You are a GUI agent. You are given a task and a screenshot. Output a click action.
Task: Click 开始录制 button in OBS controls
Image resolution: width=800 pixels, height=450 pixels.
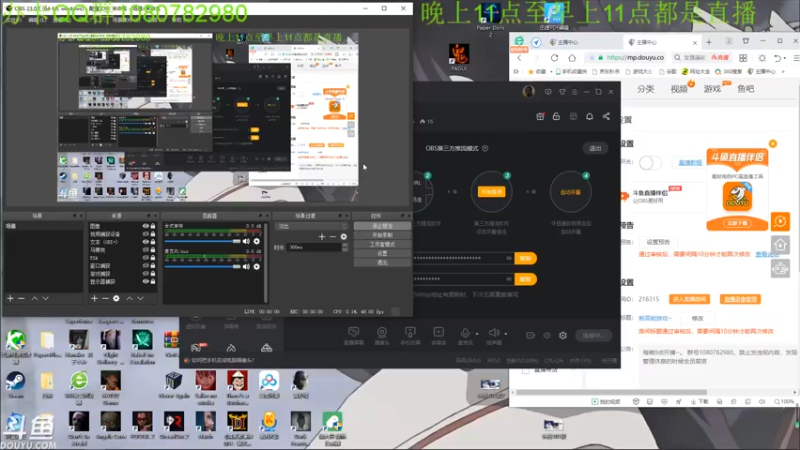click(x=382, y=235)
